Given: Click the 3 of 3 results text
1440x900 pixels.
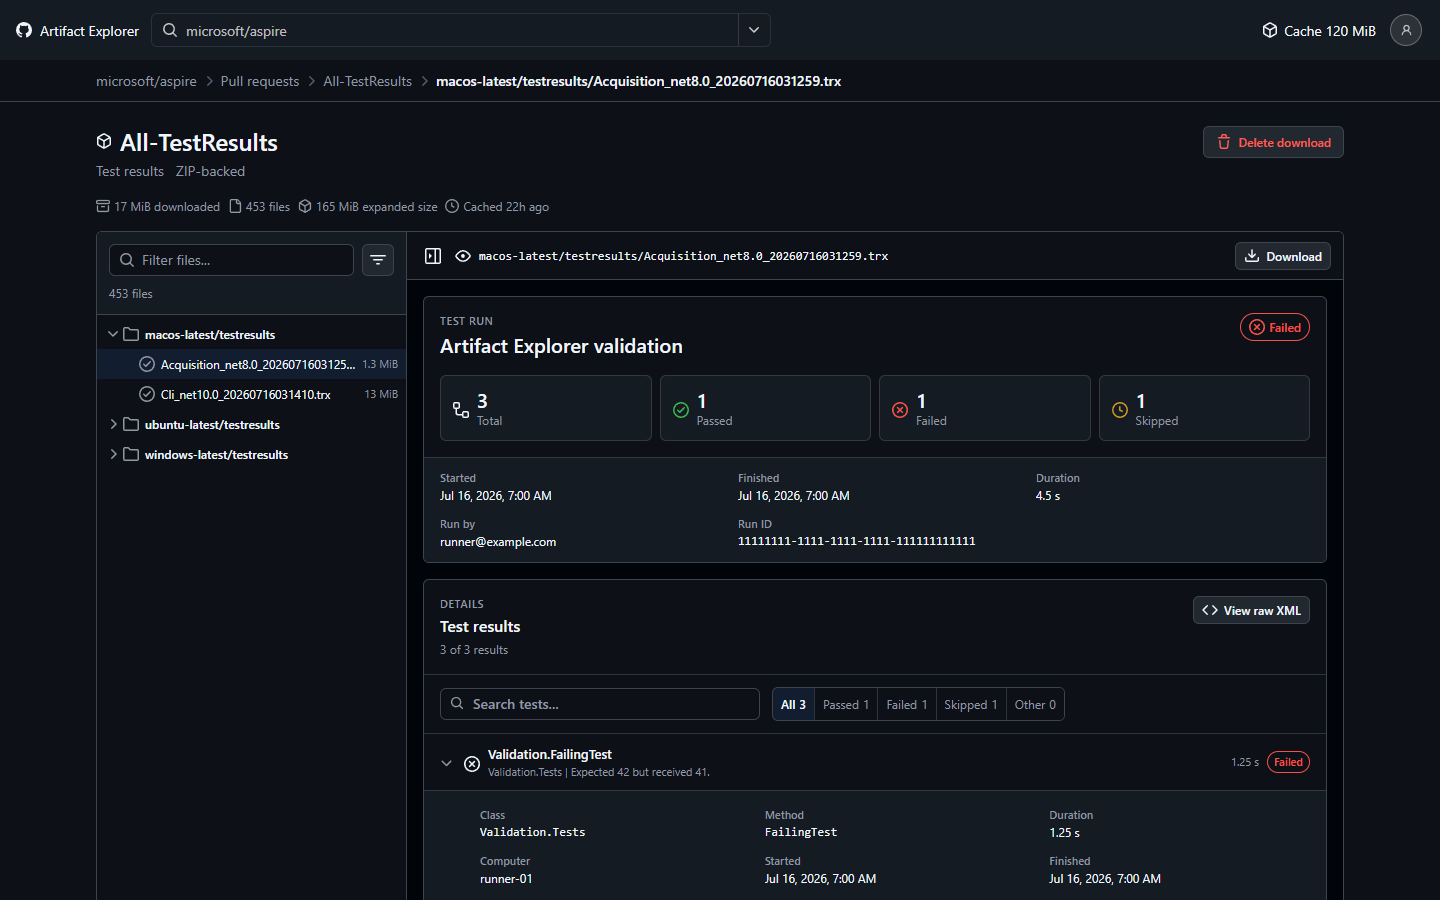Looking at the screenshot, I should (474, 650).
